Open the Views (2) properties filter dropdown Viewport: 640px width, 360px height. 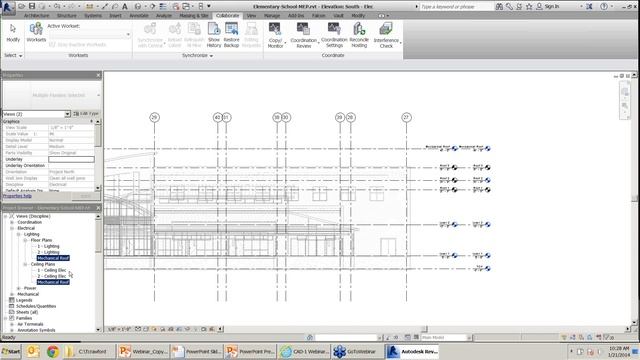[67, 114]
